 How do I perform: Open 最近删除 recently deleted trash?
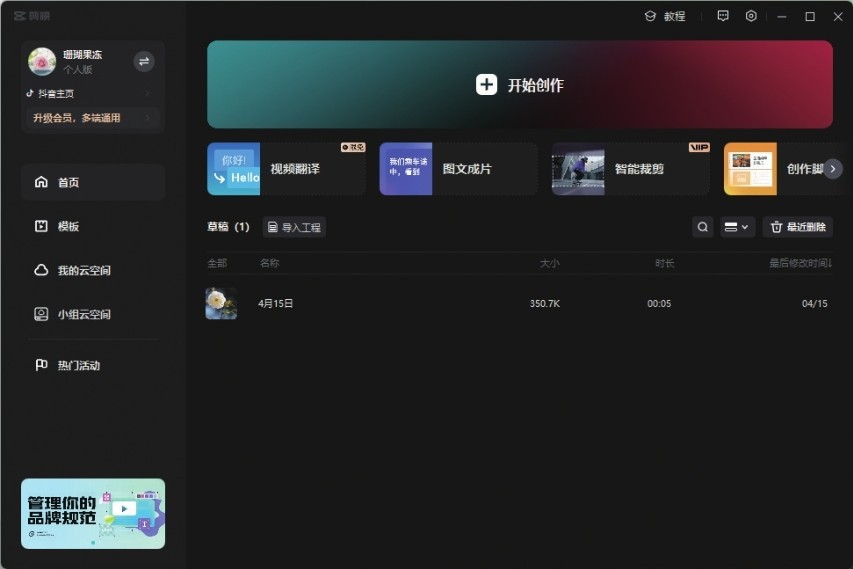point(798,227)
